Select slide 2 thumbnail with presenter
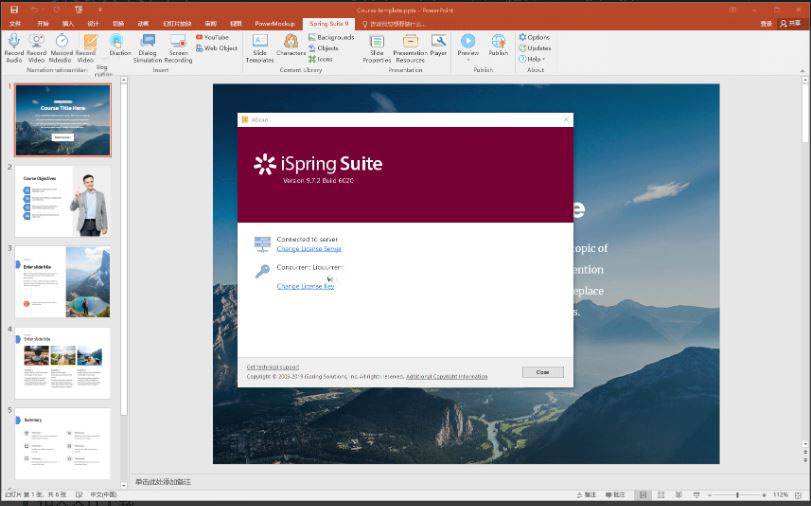This screenshot has width=811, height=506. coord(63,201)
